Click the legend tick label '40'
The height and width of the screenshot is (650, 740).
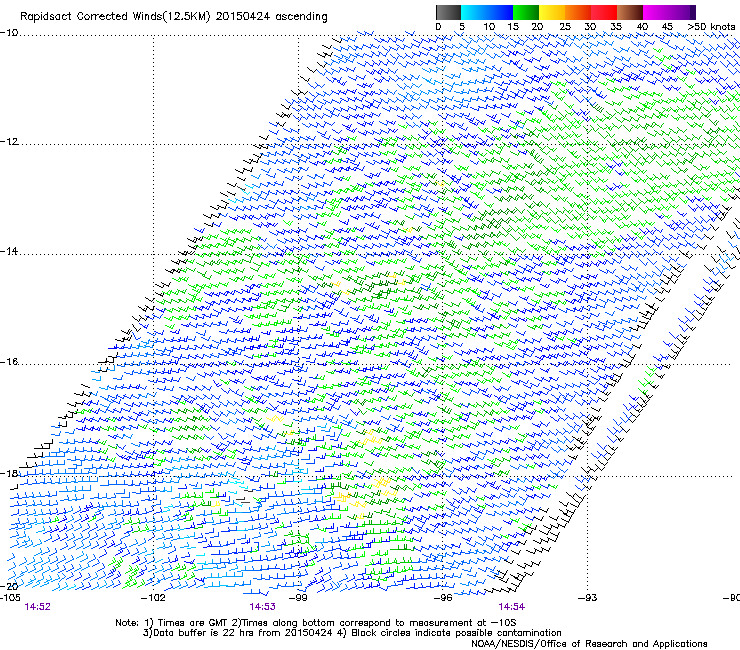(642, 27)
